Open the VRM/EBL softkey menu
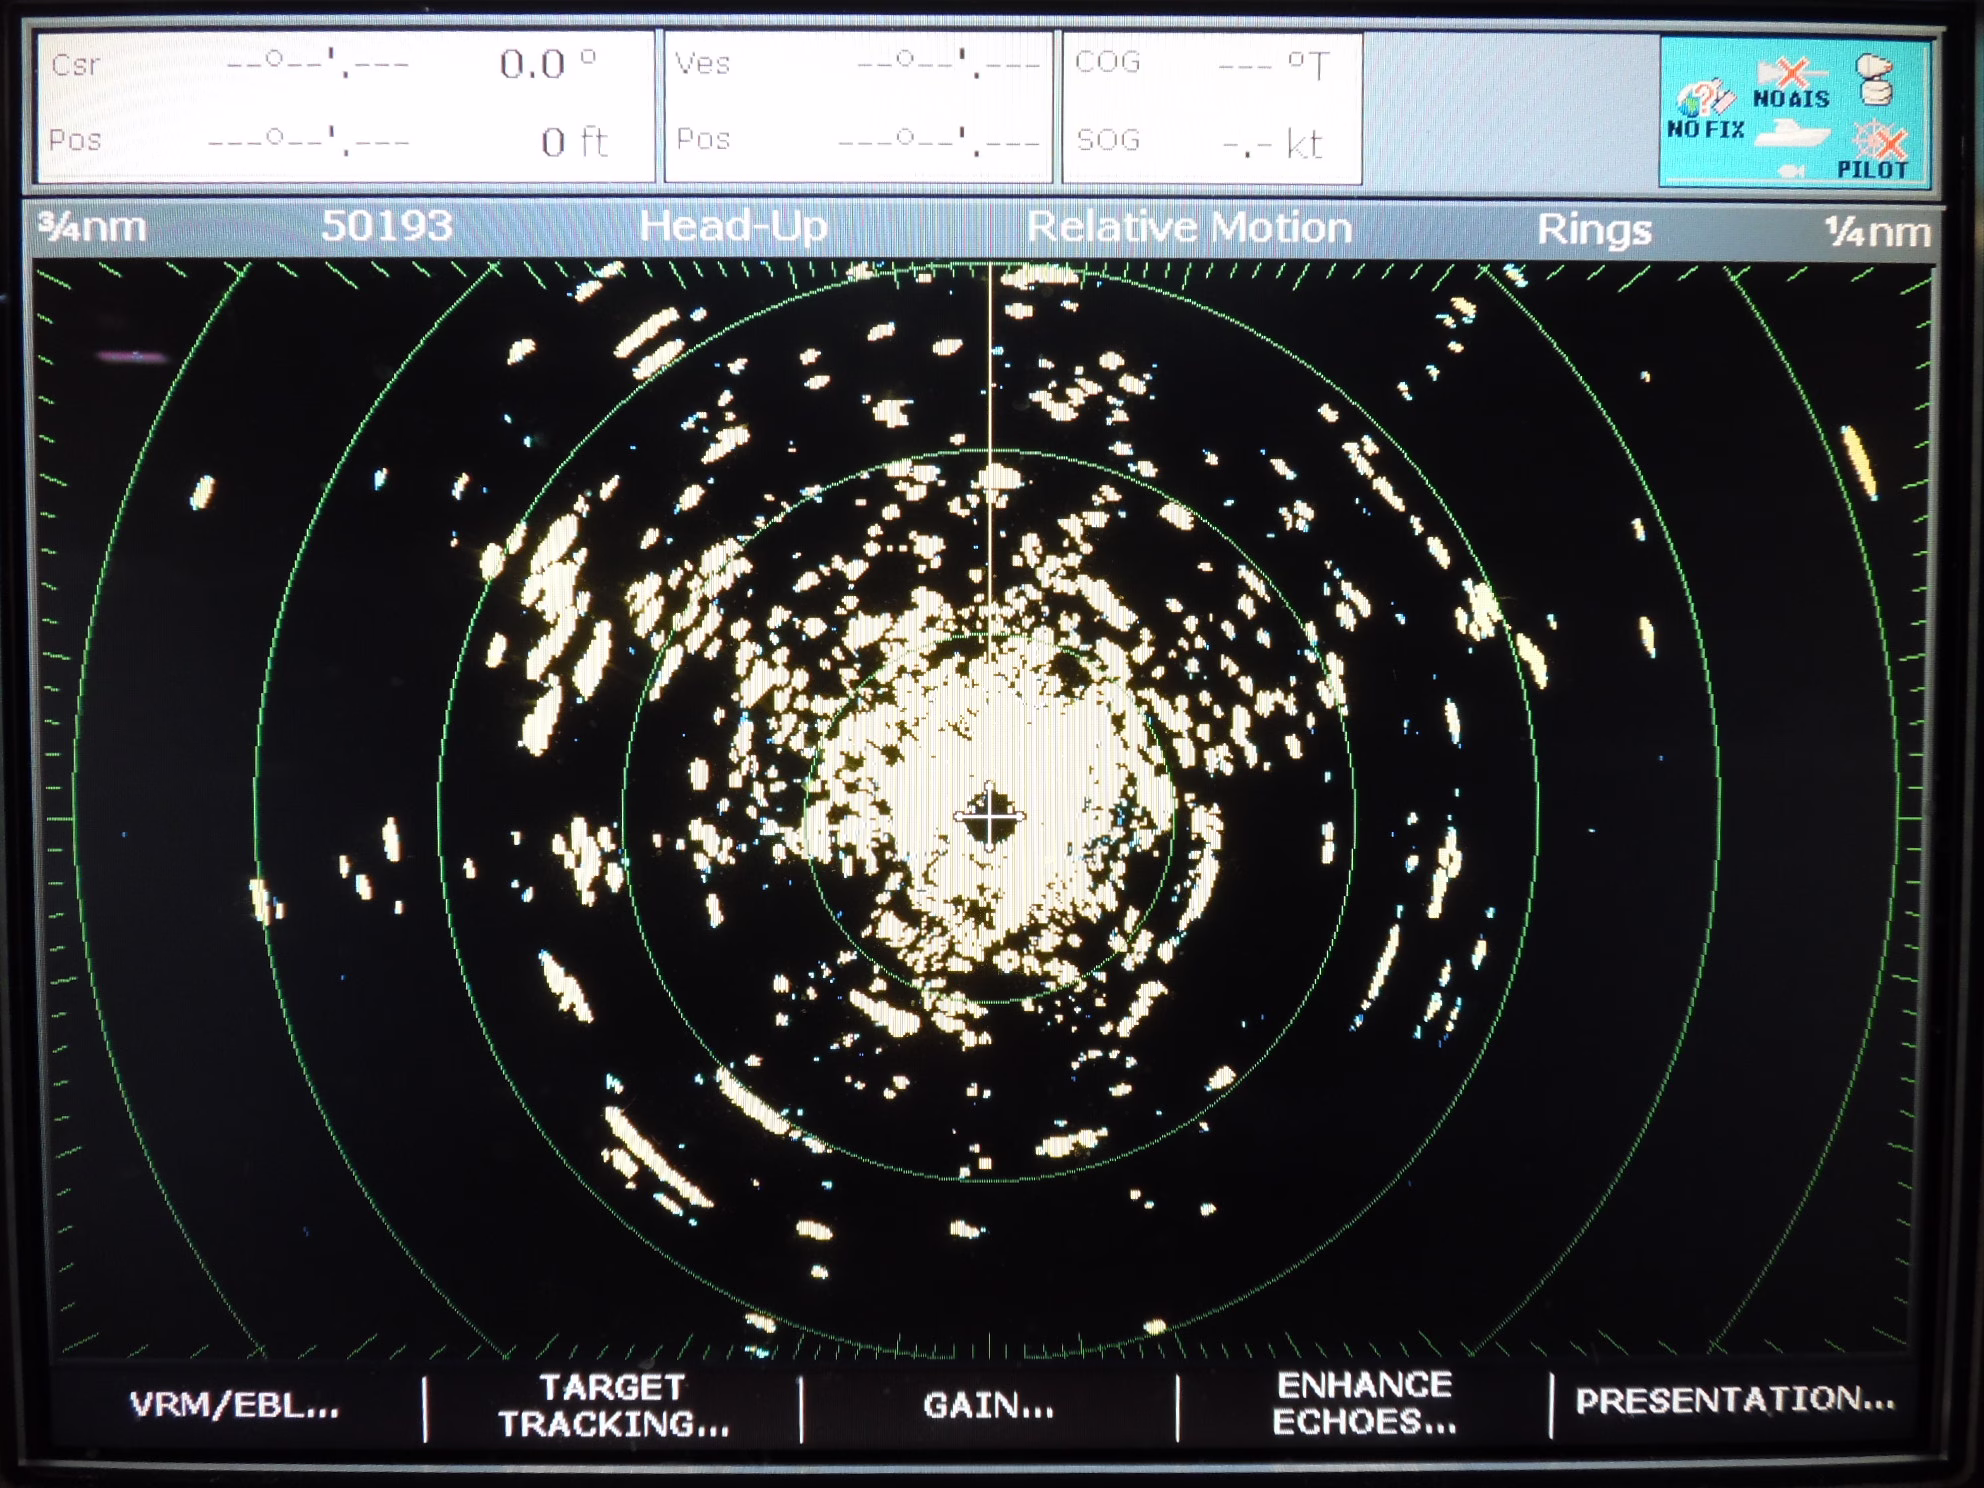 coord(235,1406)
